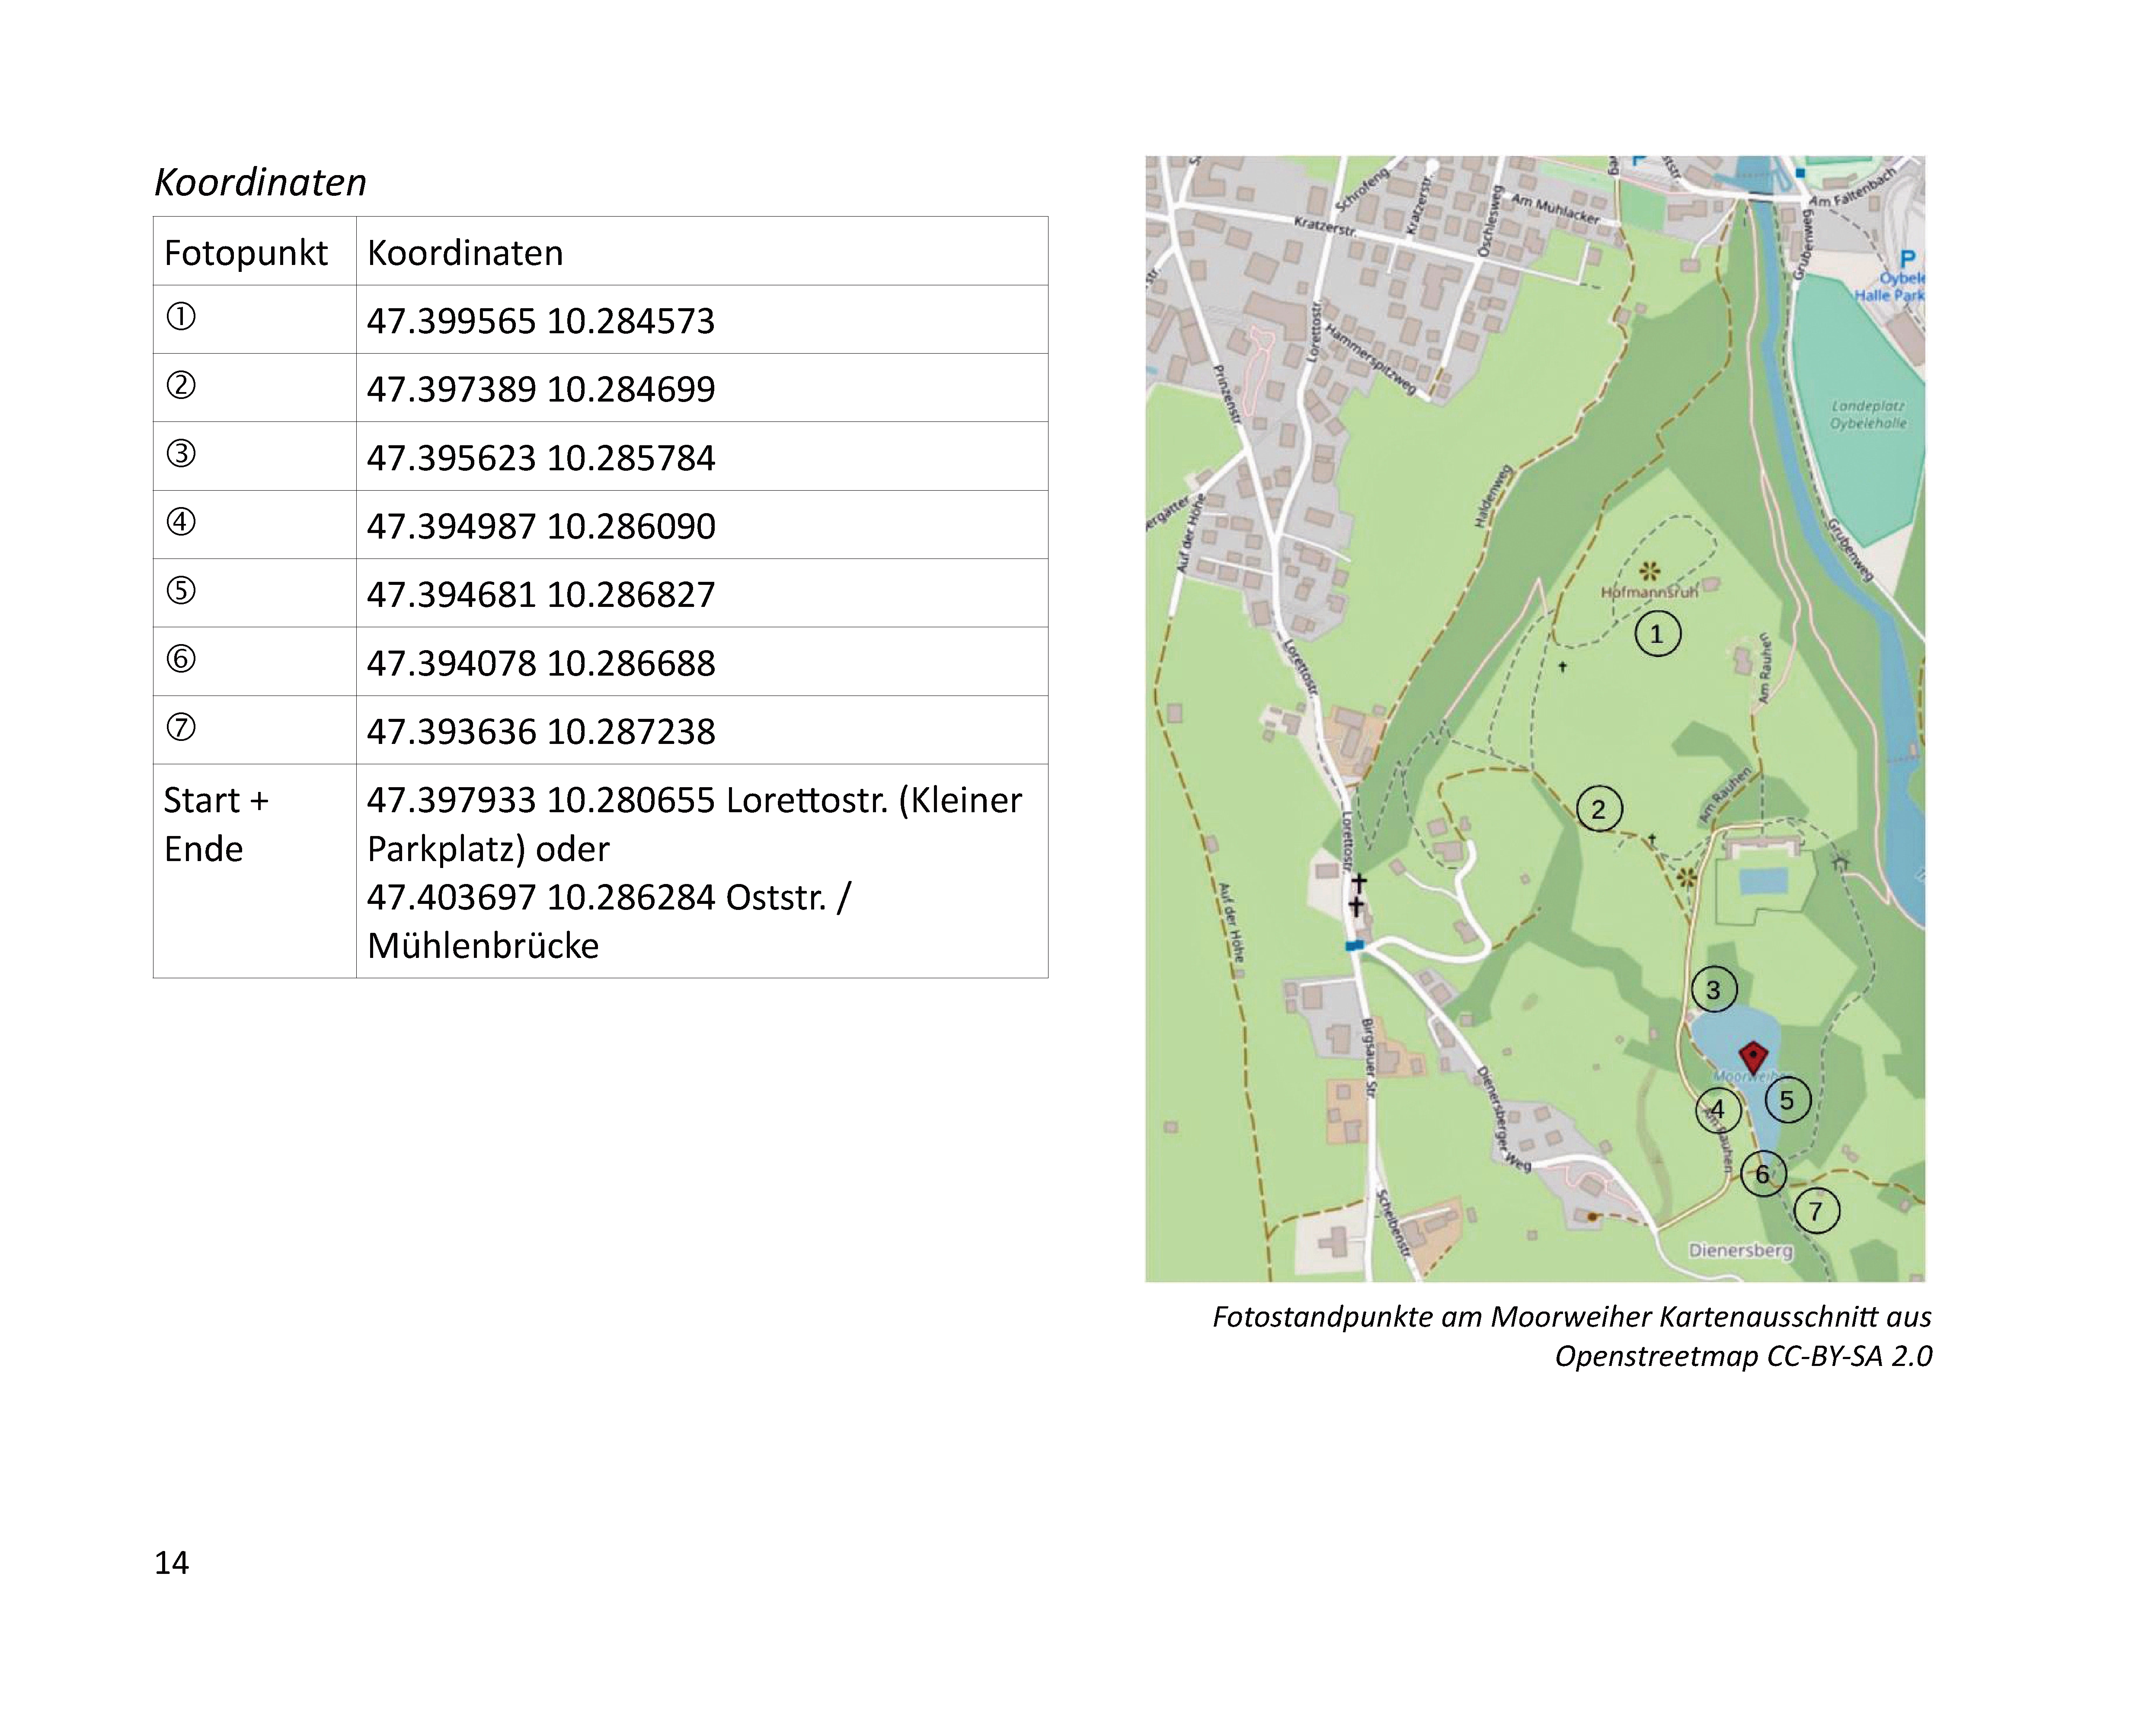2145x1736 pixels.
Task: Select map marker number 2
Action: point(1598,809)
